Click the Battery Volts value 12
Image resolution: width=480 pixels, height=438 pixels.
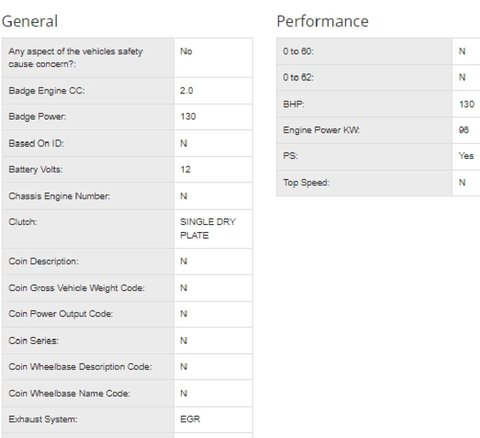(x=185, y=169)
